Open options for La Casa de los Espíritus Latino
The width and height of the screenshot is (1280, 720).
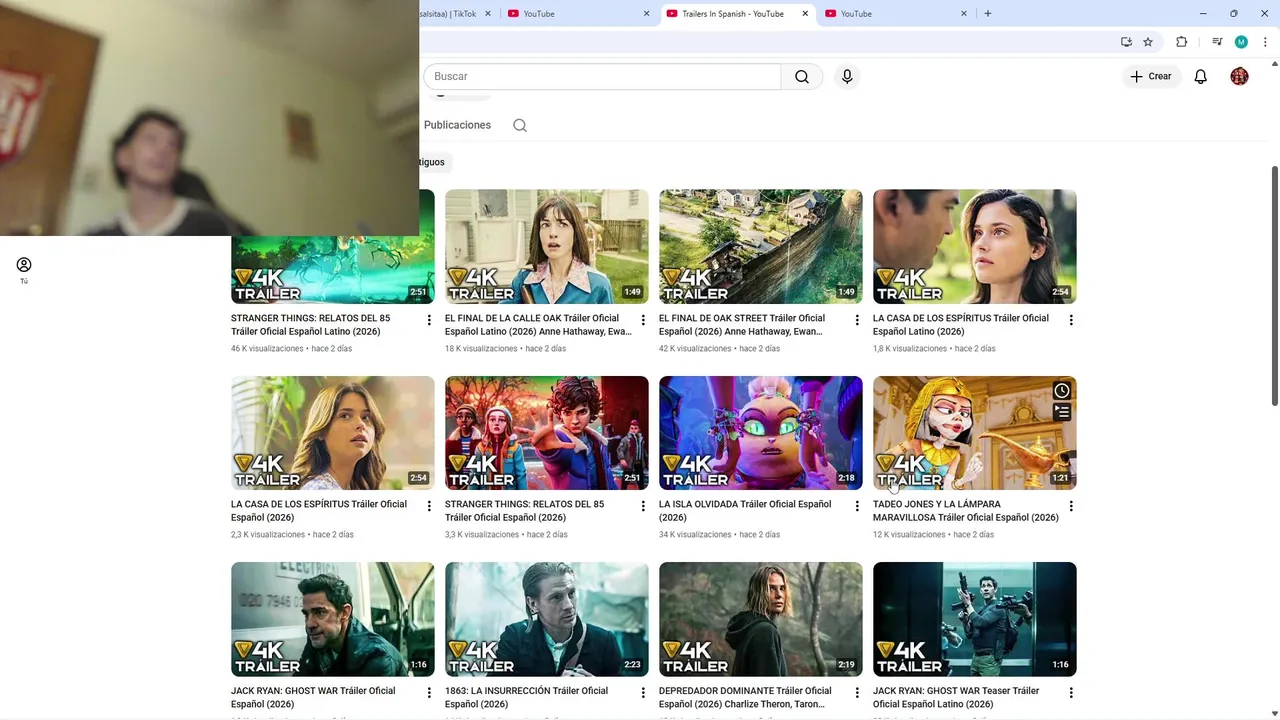click(x=1071, y=320)
